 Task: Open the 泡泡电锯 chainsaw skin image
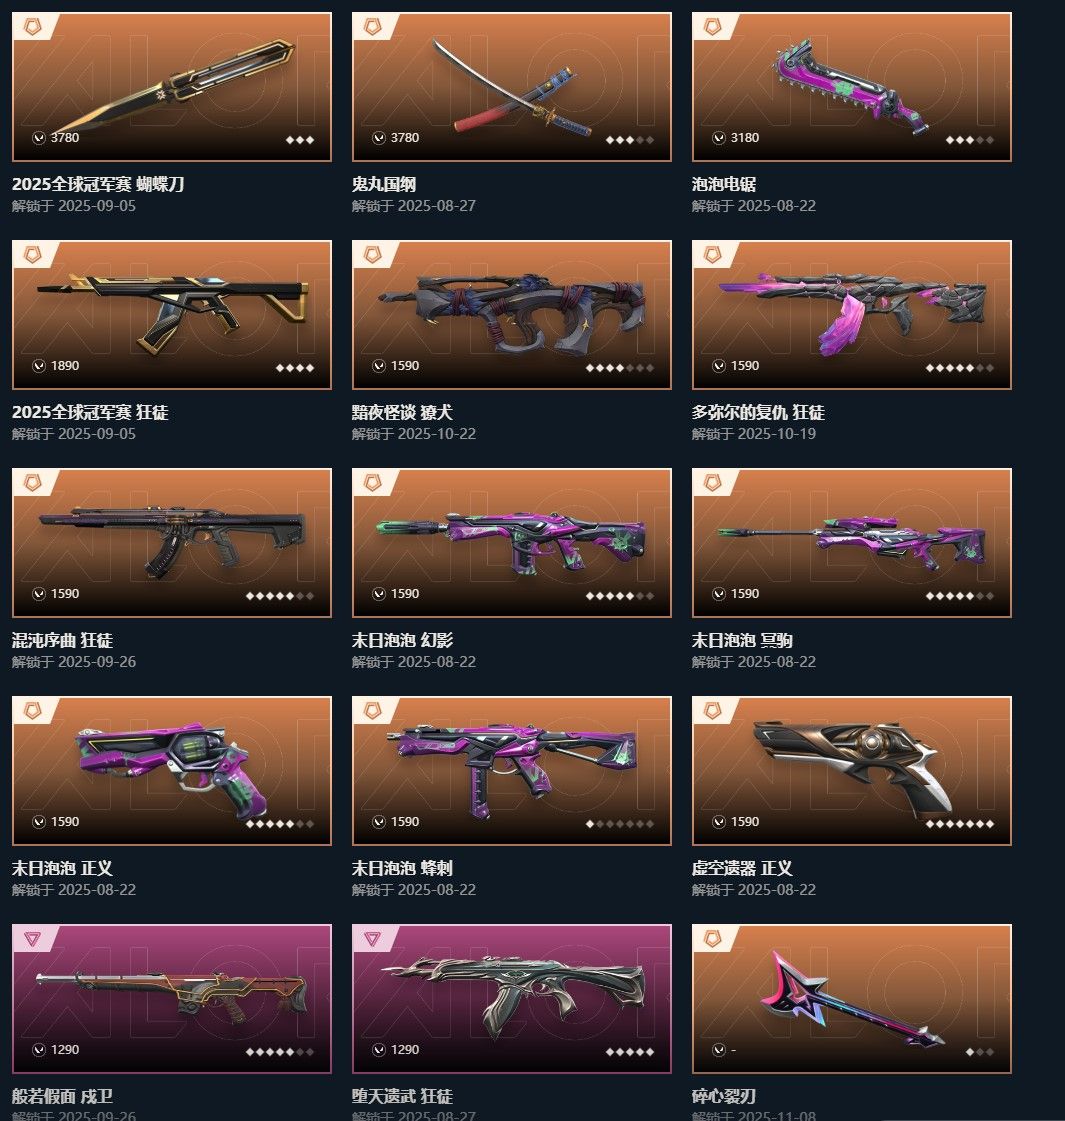[851, 87]
